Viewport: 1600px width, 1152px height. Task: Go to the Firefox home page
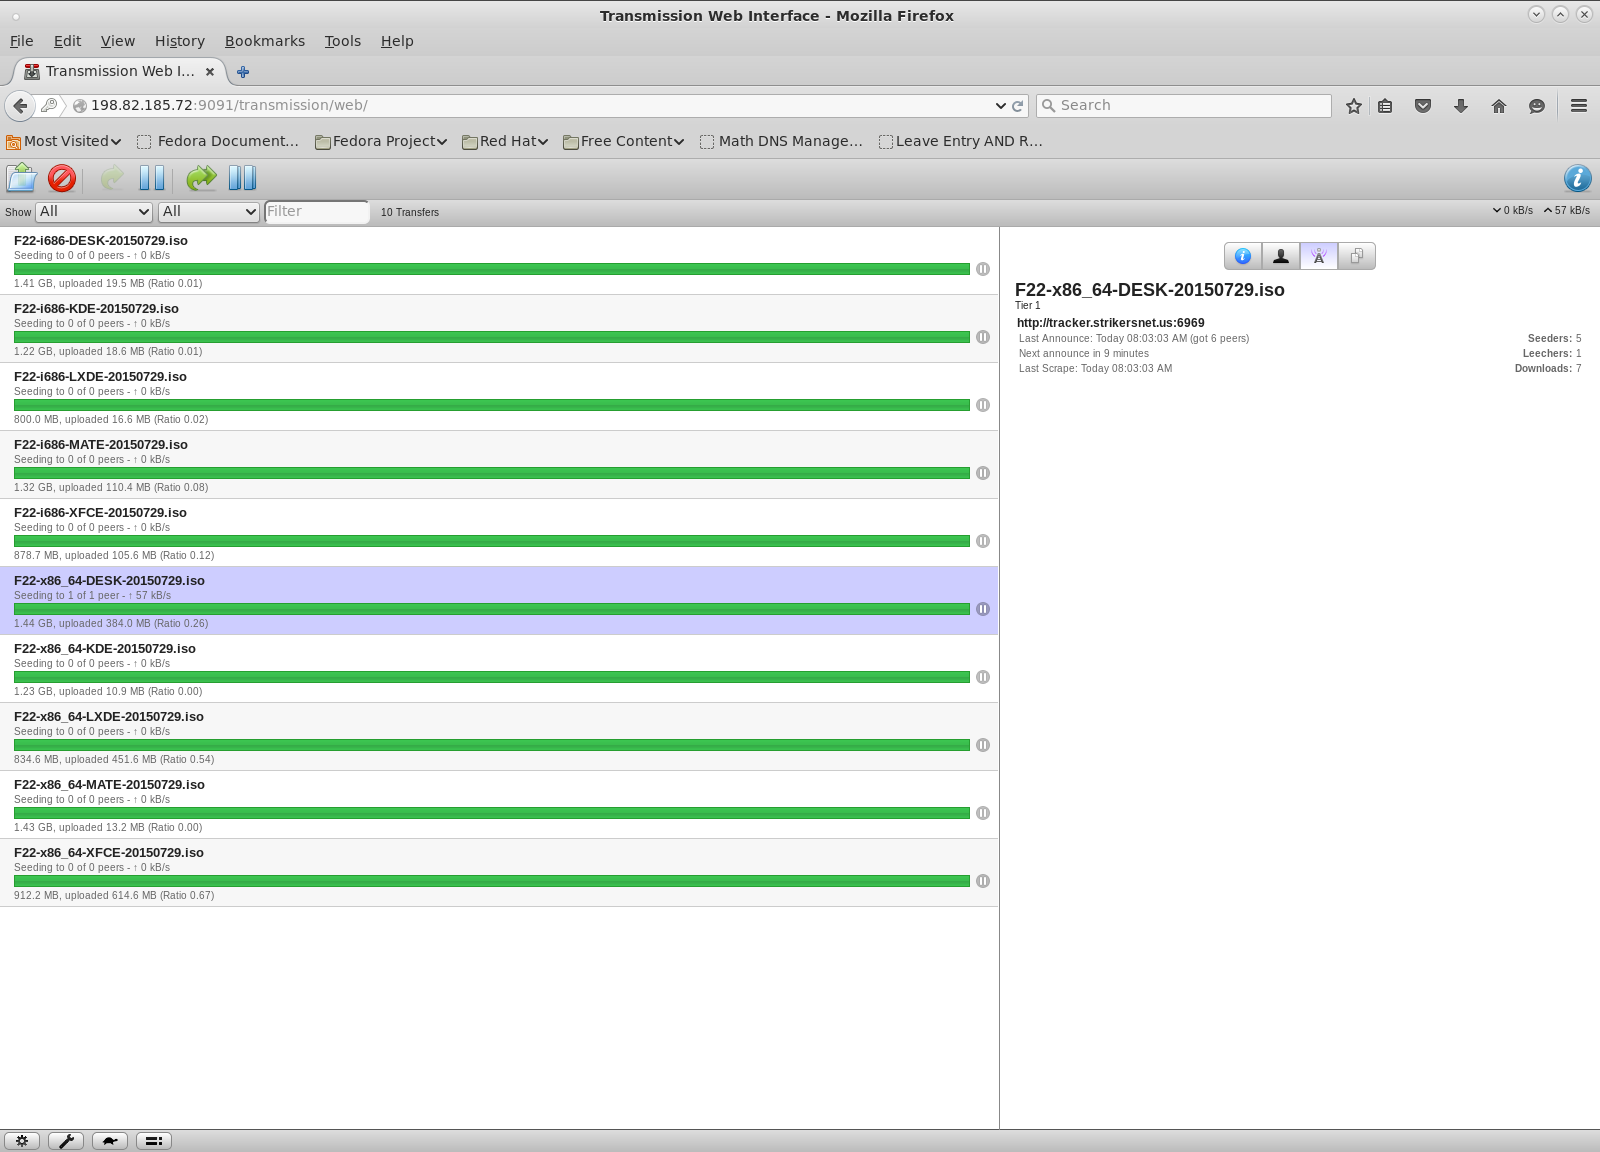point(1499,106)
